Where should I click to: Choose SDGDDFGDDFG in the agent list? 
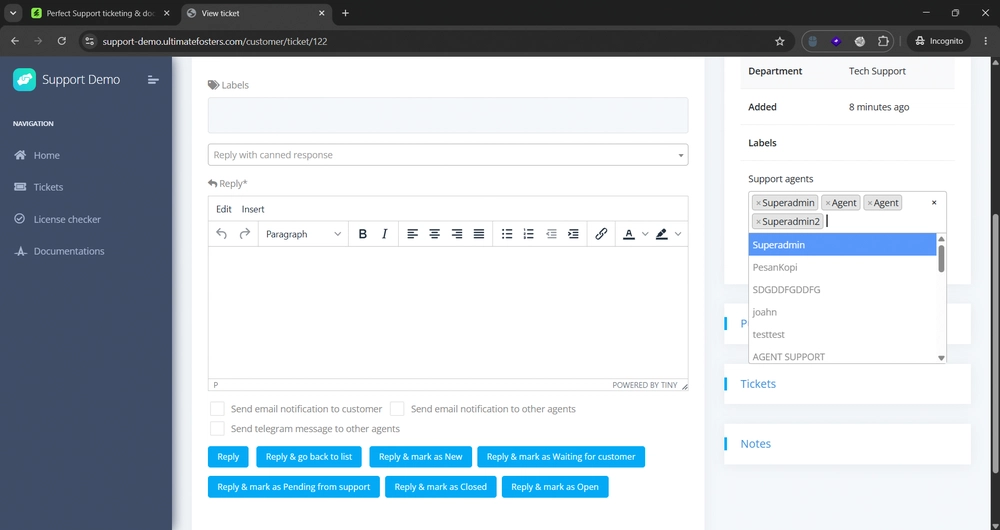842,290
